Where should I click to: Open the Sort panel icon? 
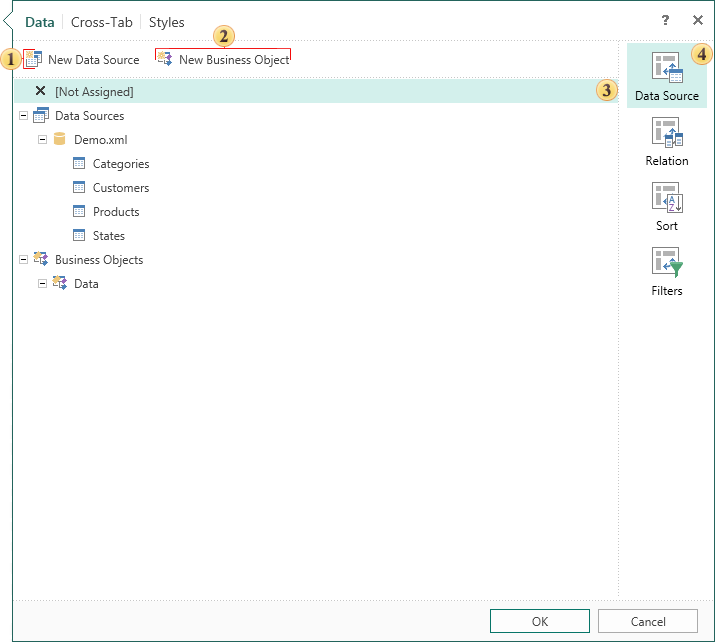pyautogui.click(x=666, y=198)
